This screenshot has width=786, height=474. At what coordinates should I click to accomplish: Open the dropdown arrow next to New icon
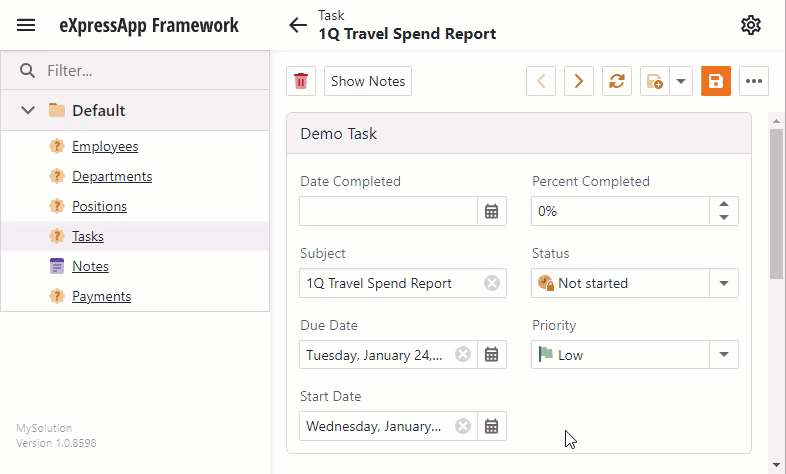[x=681, y=81]
